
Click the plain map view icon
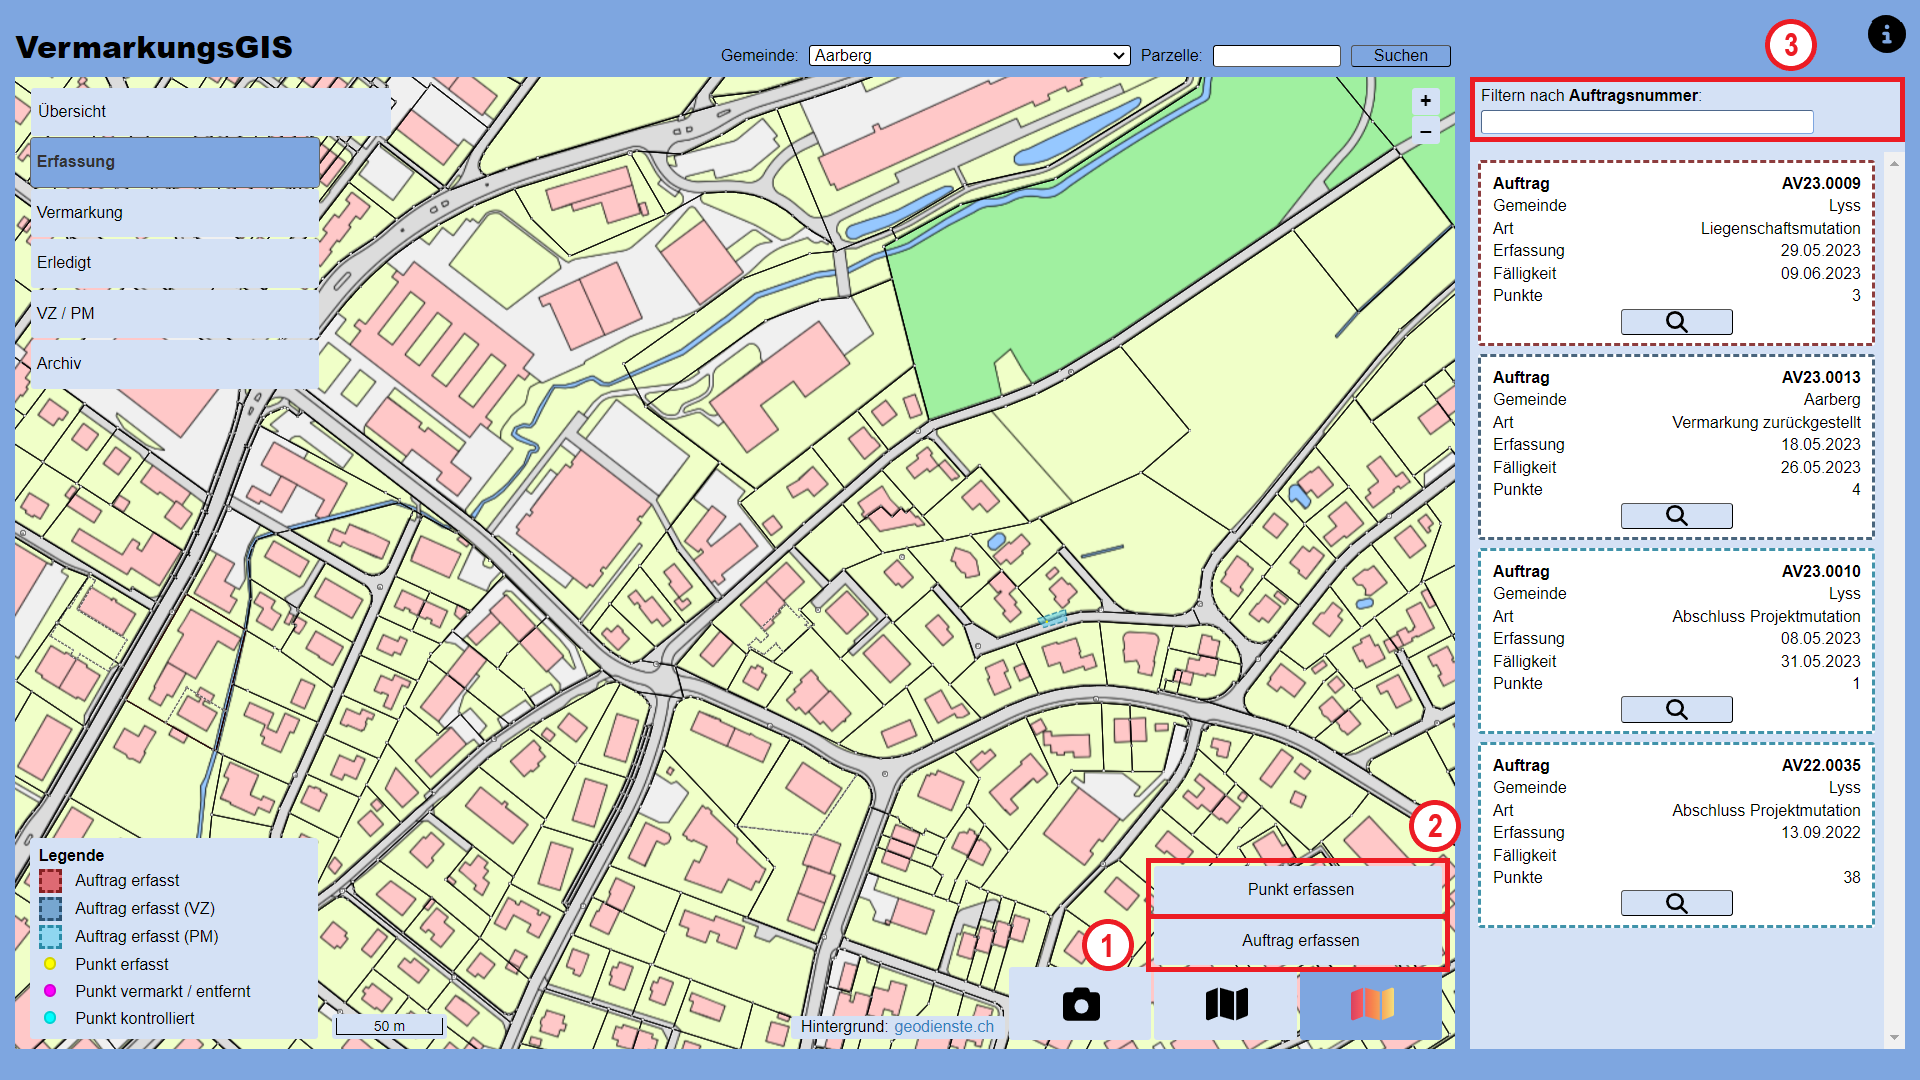point(1227,1003)
